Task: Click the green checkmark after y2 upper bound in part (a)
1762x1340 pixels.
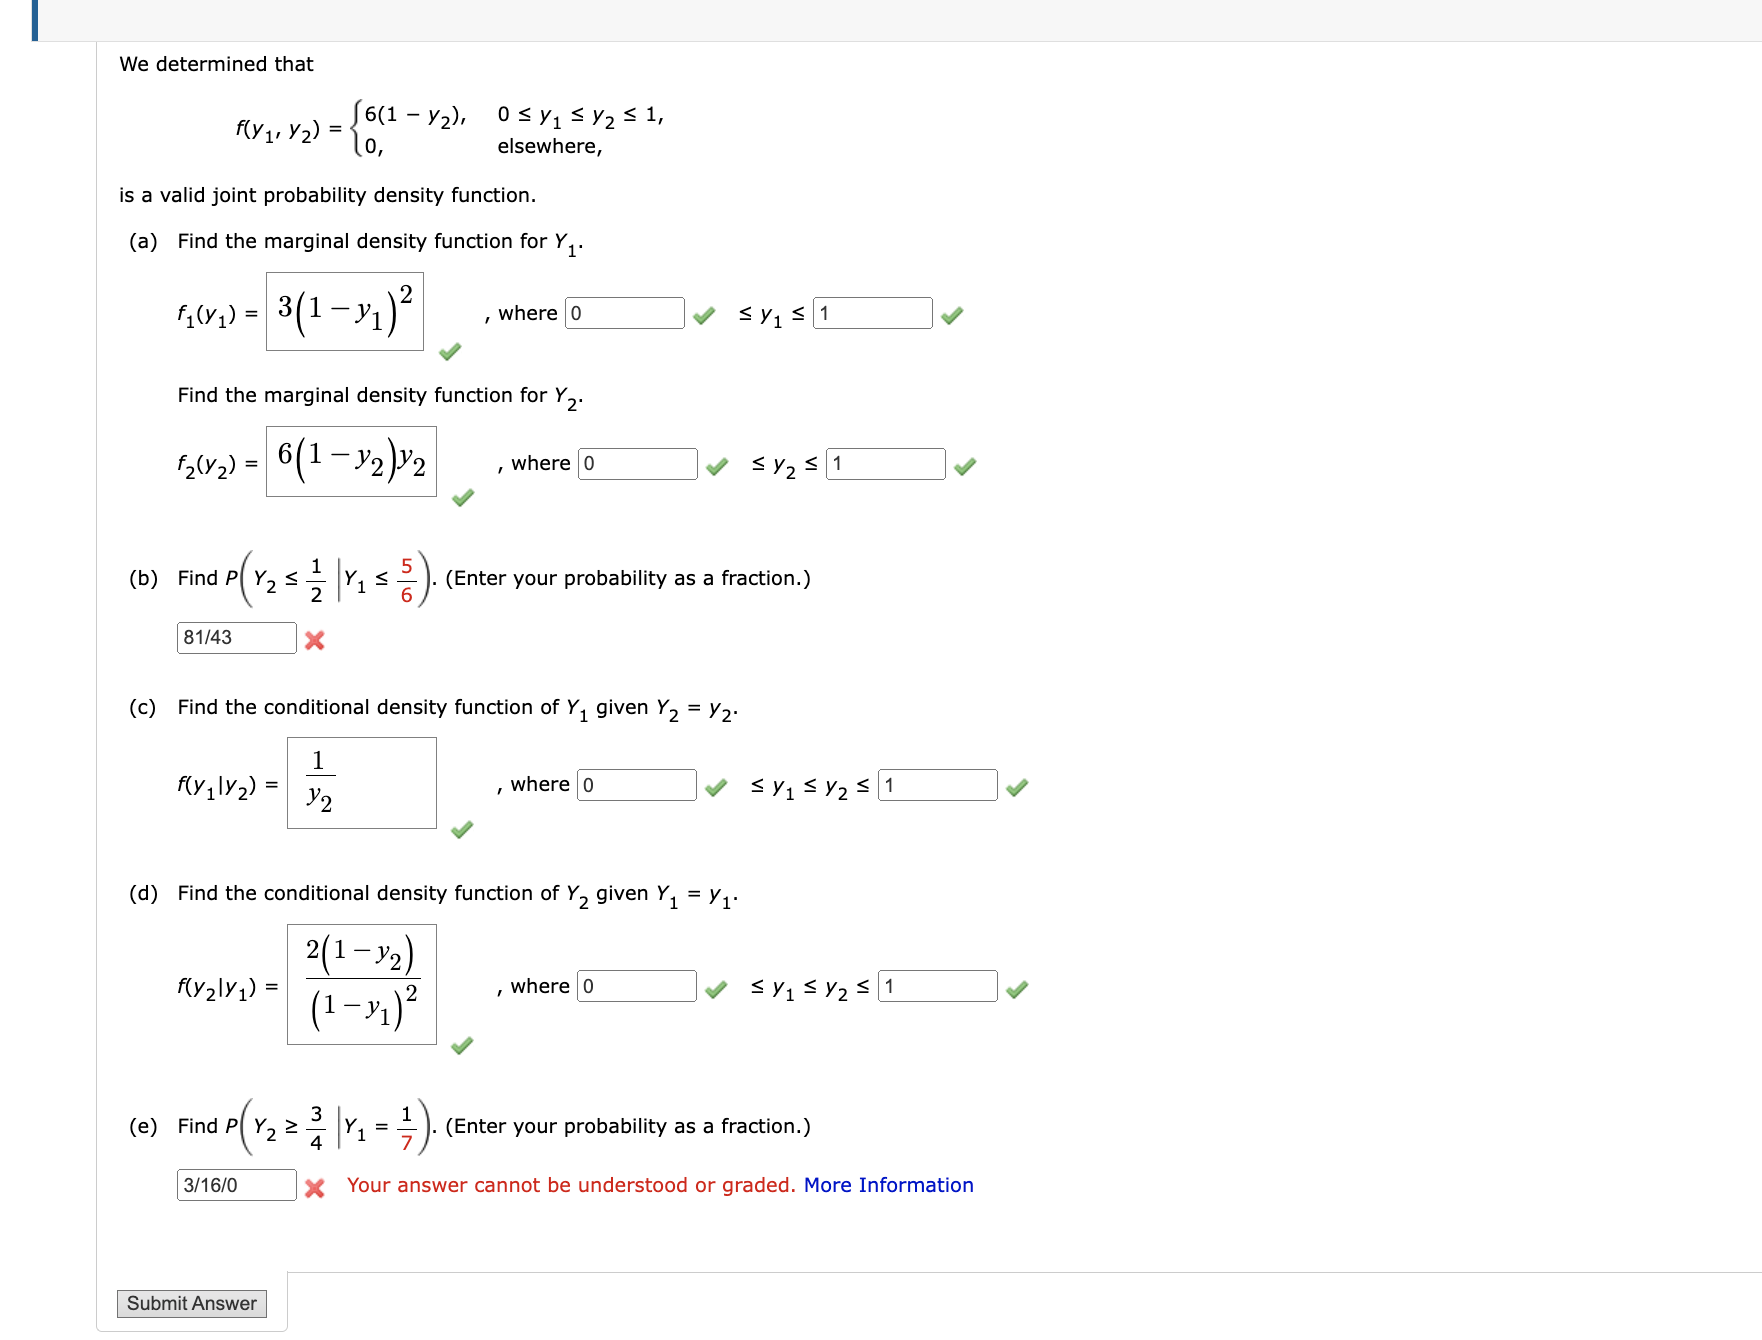Action: click(x=964, y=466)
